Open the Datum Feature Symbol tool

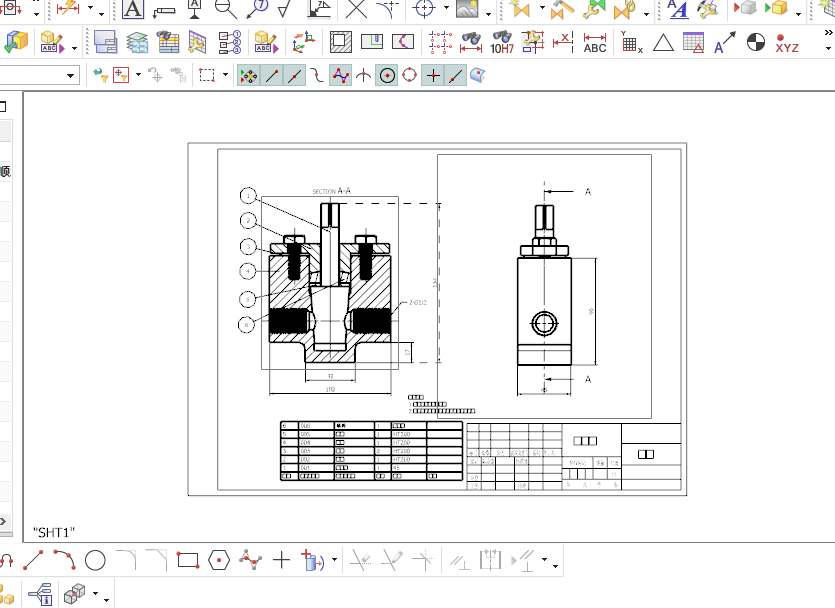[195, 9]
